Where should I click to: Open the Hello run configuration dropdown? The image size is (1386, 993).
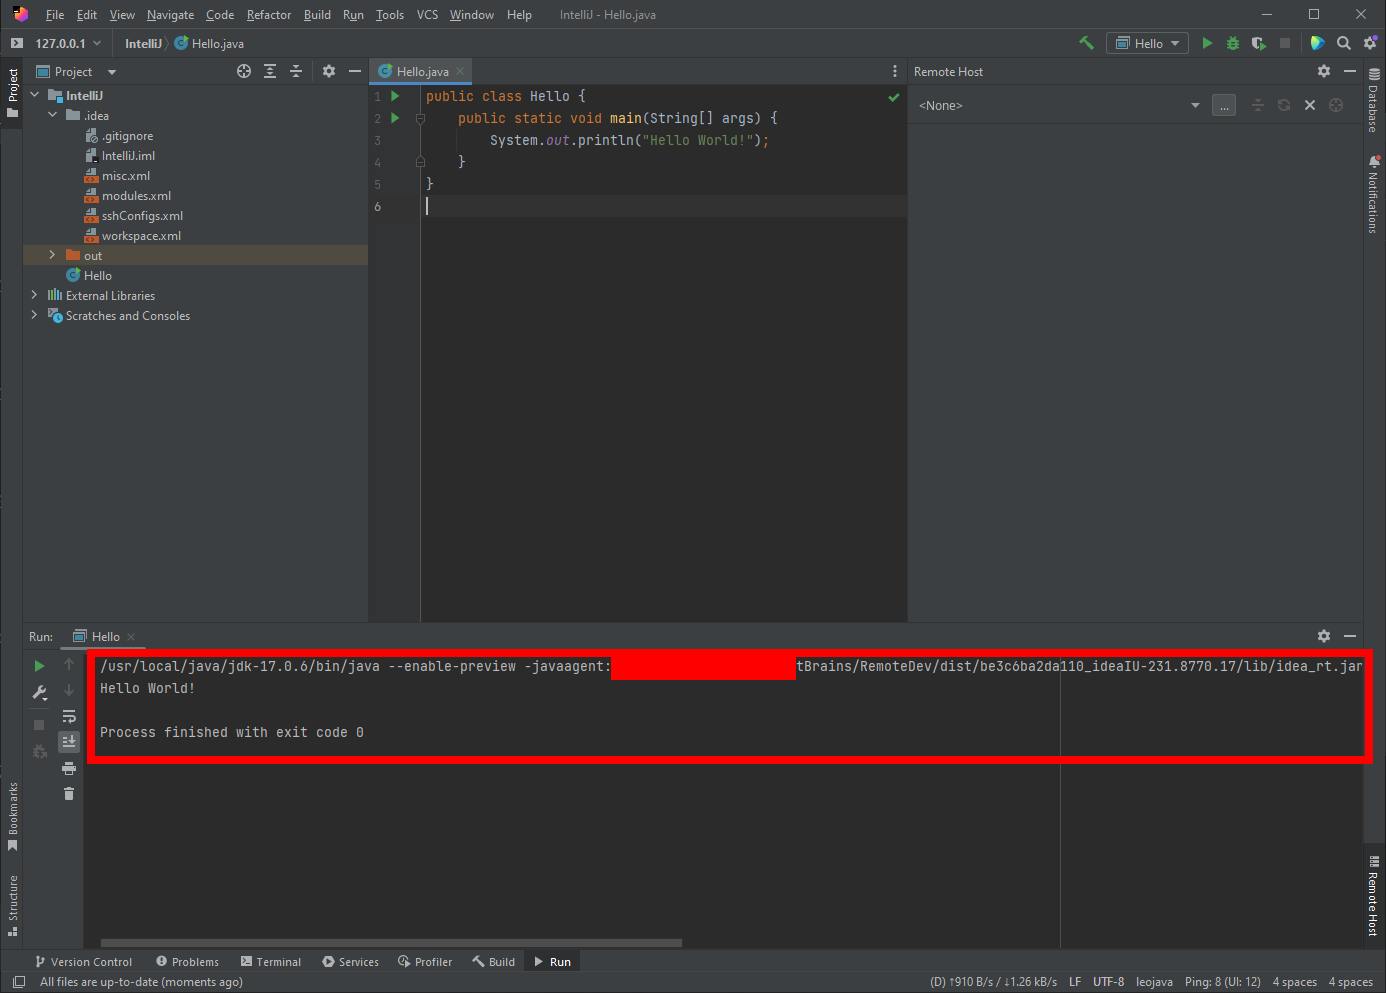1147,43
